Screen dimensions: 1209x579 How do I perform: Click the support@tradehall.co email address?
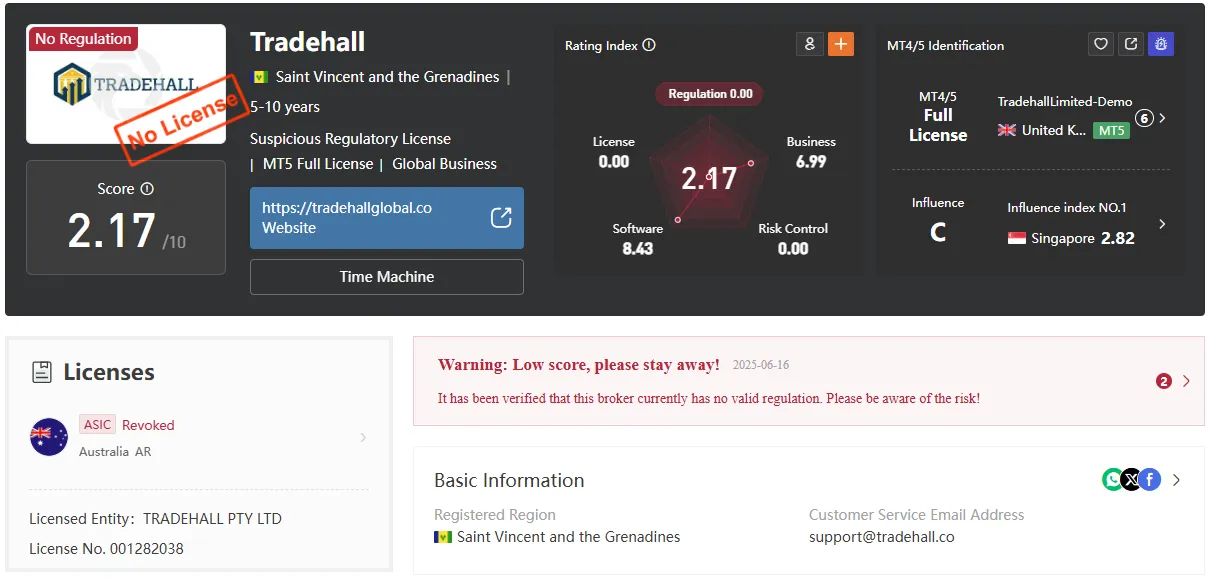[x=882, y=537]
